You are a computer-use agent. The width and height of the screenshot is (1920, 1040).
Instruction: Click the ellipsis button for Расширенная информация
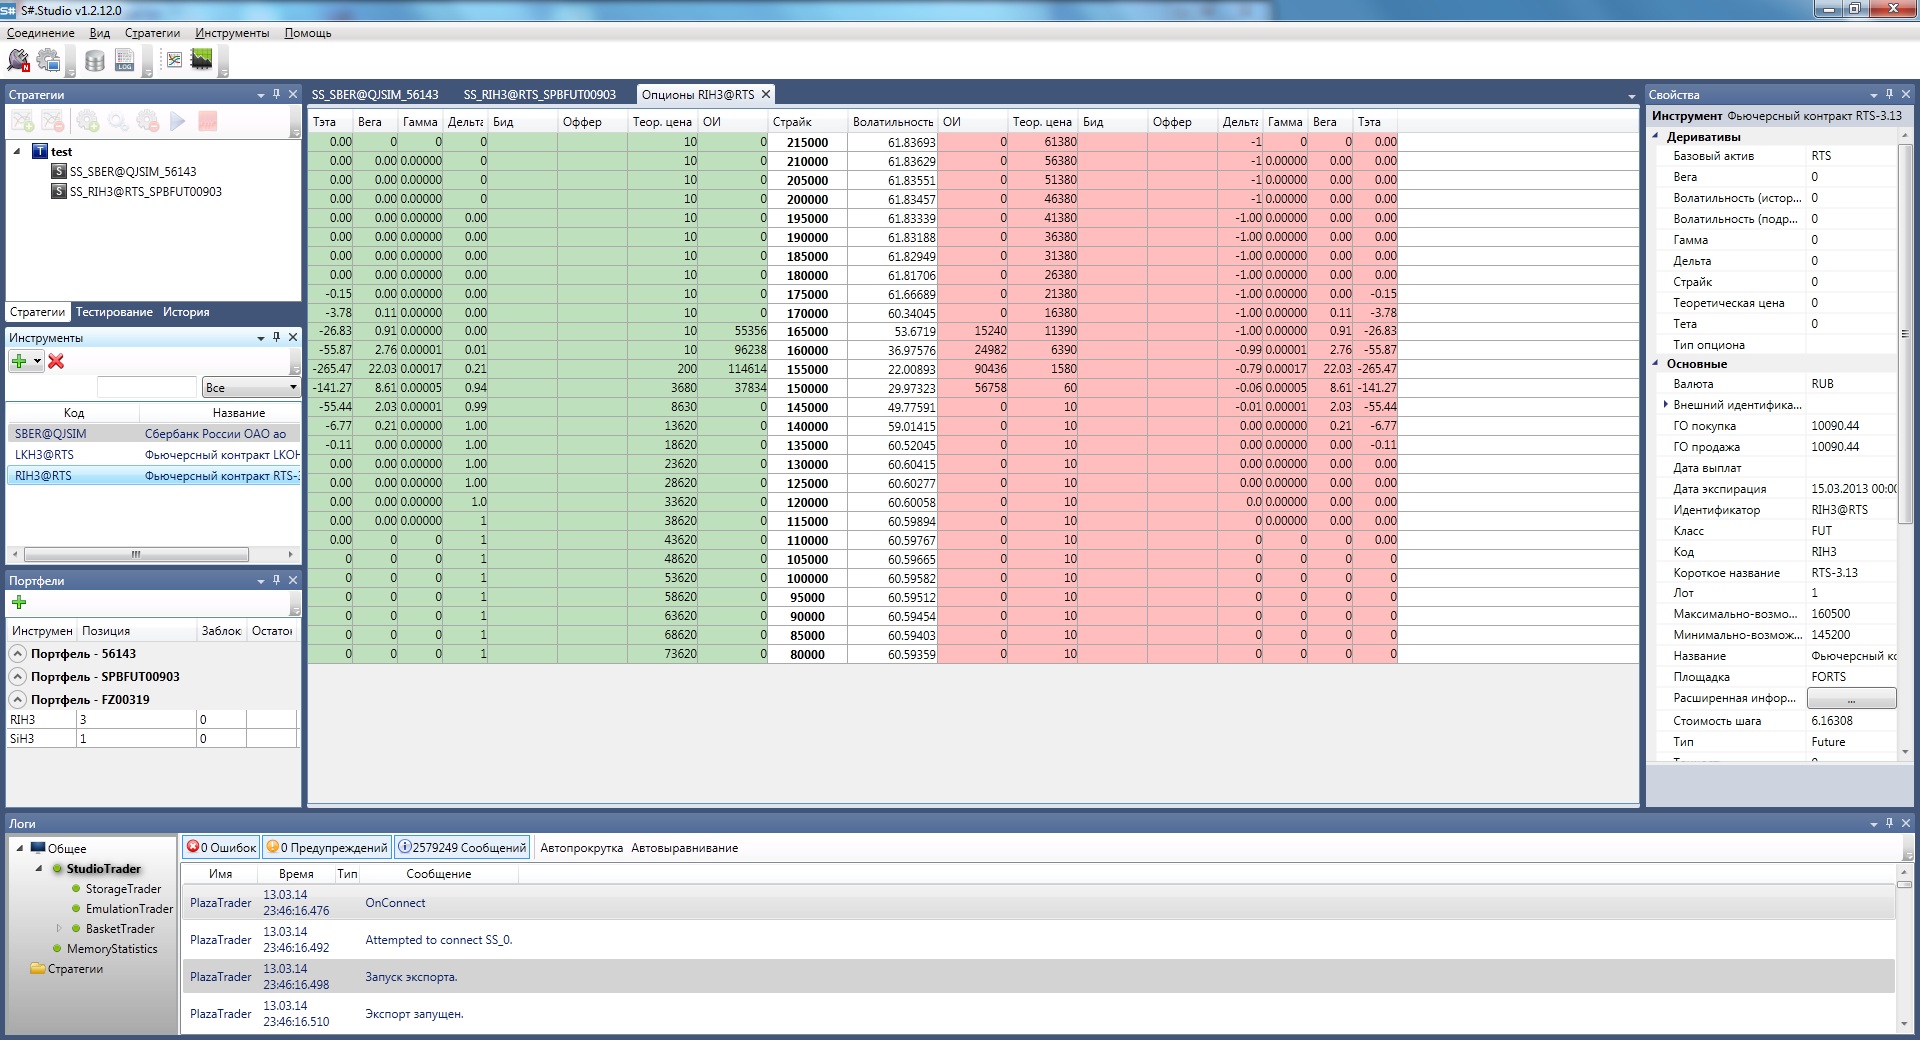[x=1850, y=699]
